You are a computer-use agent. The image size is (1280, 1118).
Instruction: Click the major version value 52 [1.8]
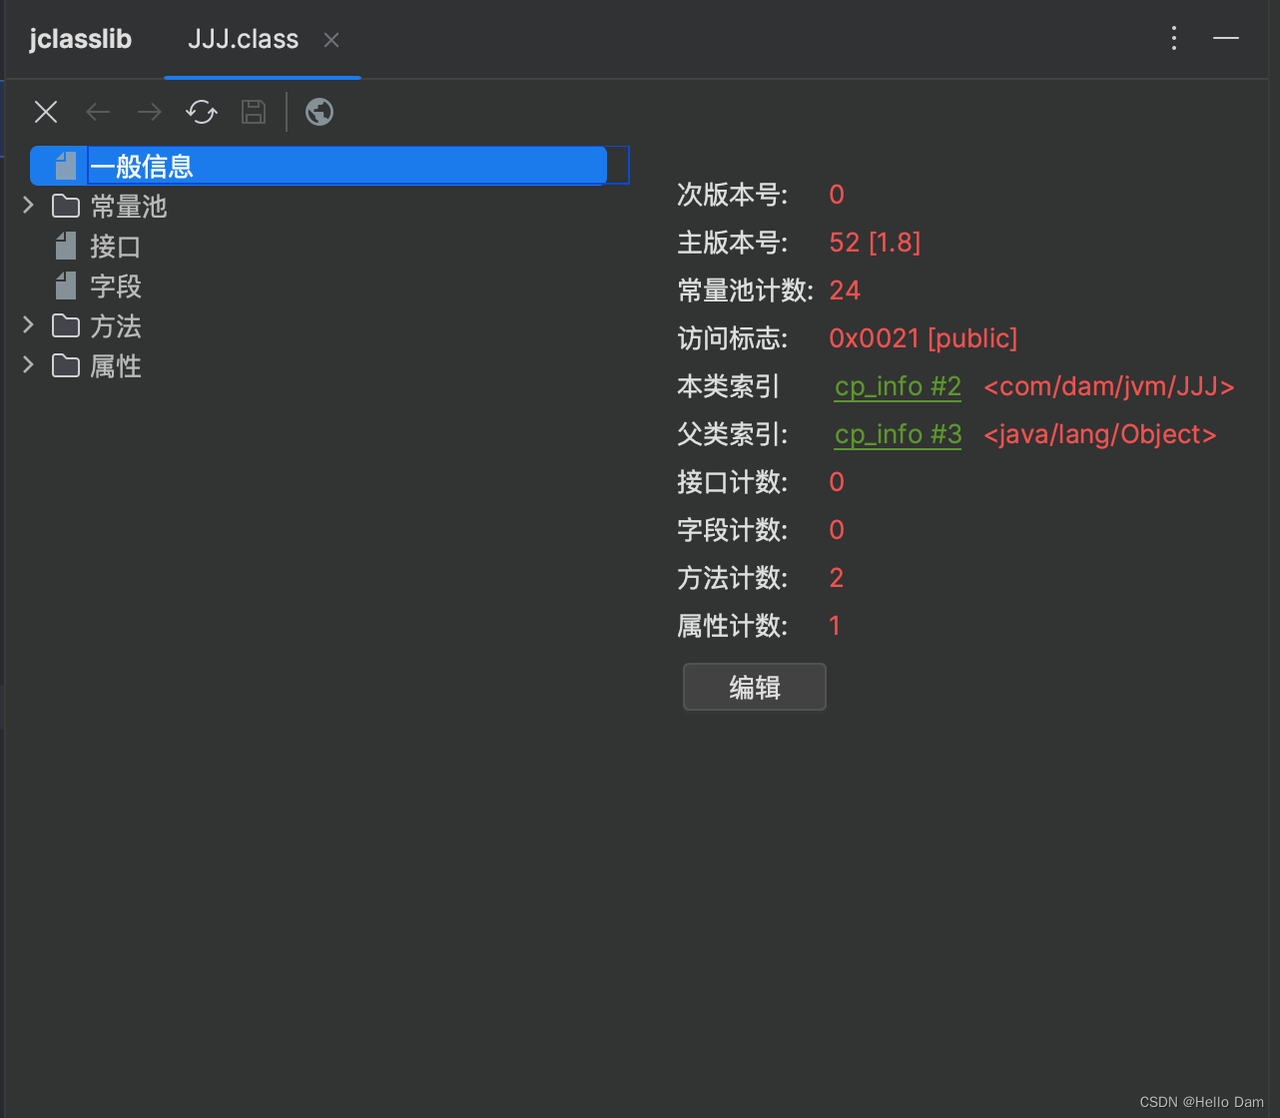click(x=875, y=243)
